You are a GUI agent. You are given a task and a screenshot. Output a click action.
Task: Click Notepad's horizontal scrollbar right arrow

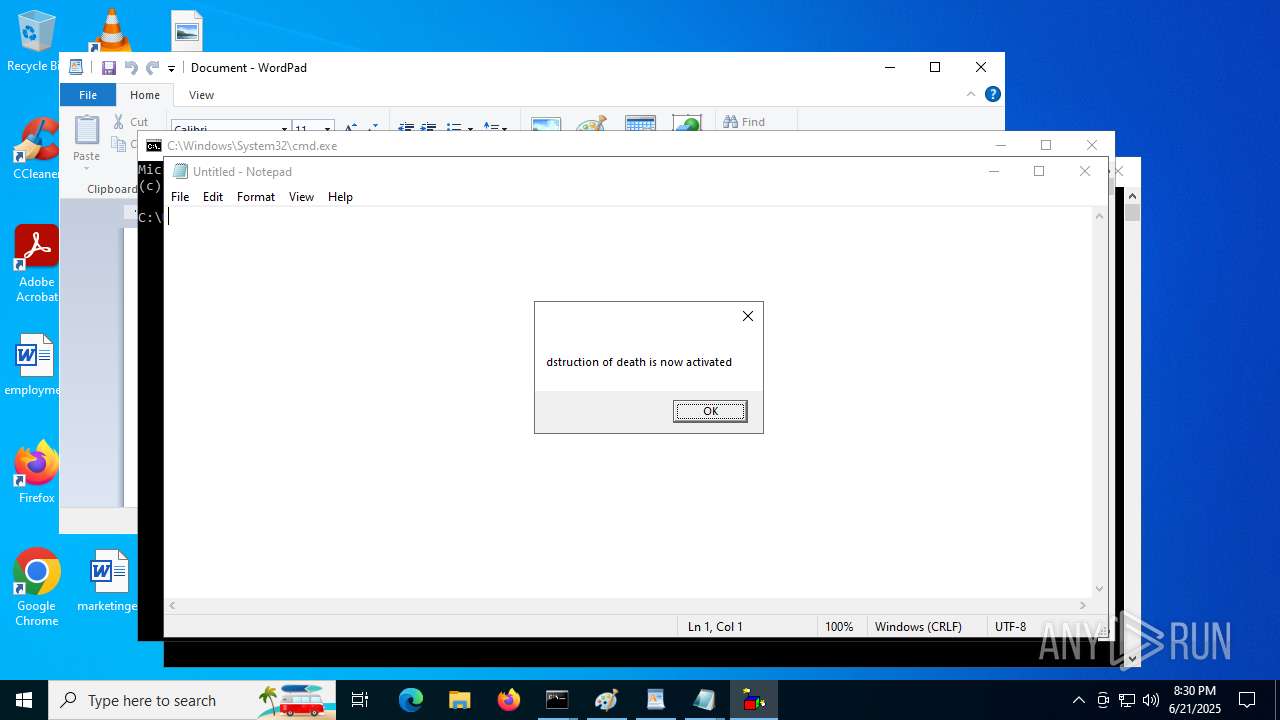pos(1082,605)
